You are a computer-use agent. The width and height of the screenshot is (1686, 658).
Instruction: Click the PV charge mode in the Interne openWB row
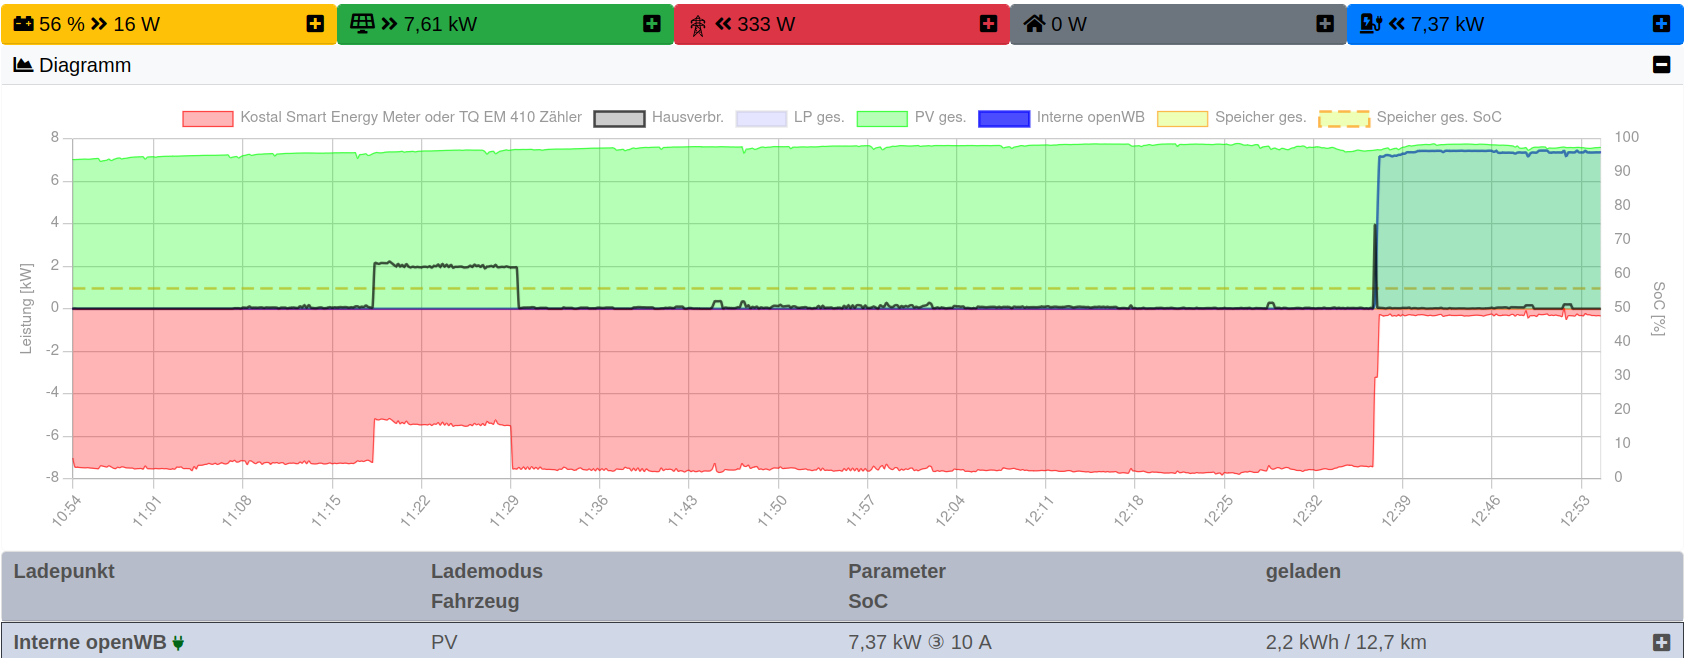[x=444, y=642]
